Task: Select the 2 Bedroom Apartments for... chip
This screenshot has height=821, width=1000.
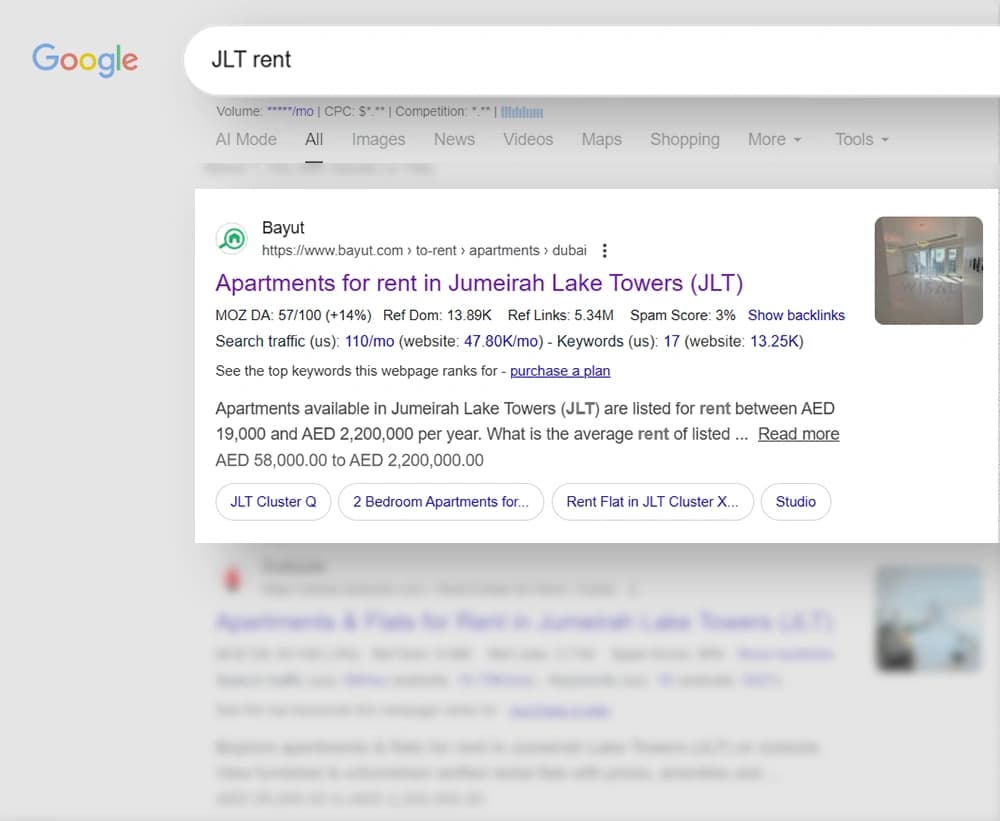Action: pyautogui.click(x=441, y=501)
